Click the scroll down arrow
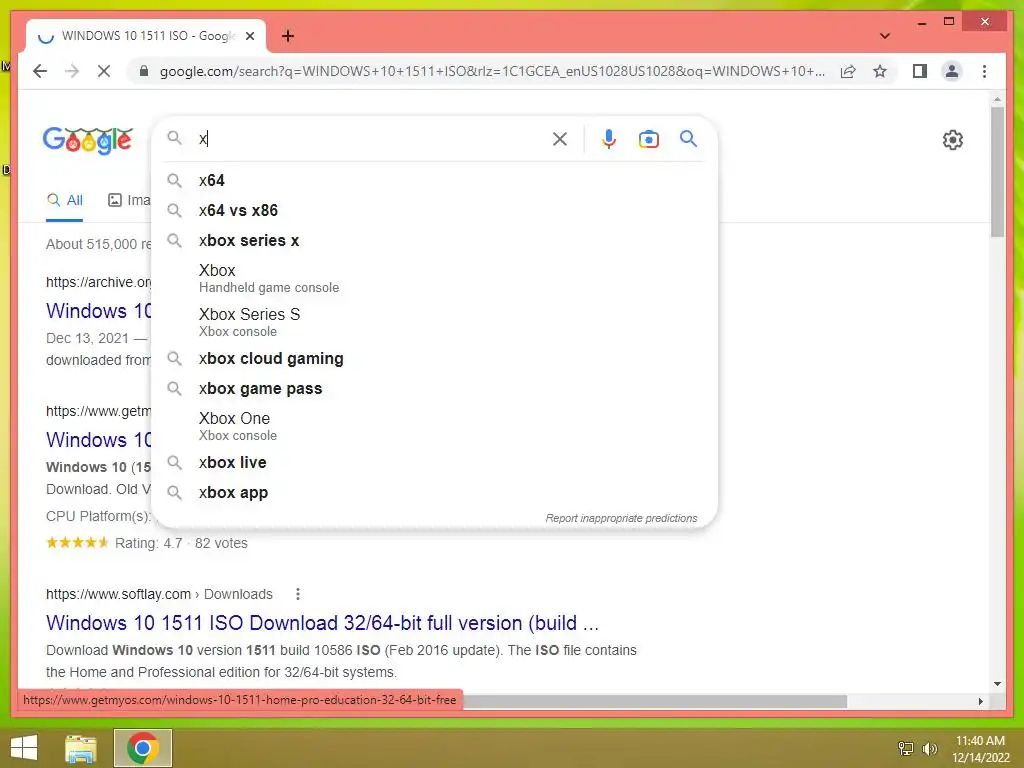 [x=997, y=684]
